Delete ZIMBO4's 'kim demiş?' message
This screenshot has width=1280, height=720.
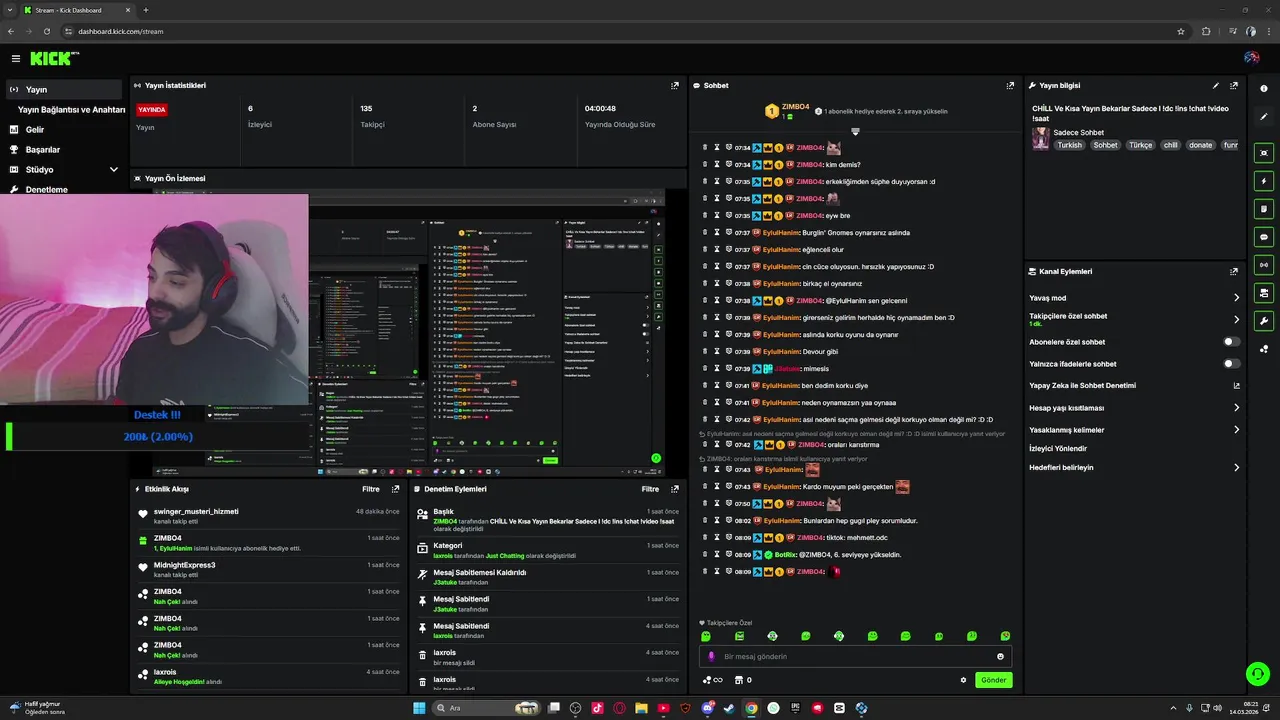tap(705, 164)
